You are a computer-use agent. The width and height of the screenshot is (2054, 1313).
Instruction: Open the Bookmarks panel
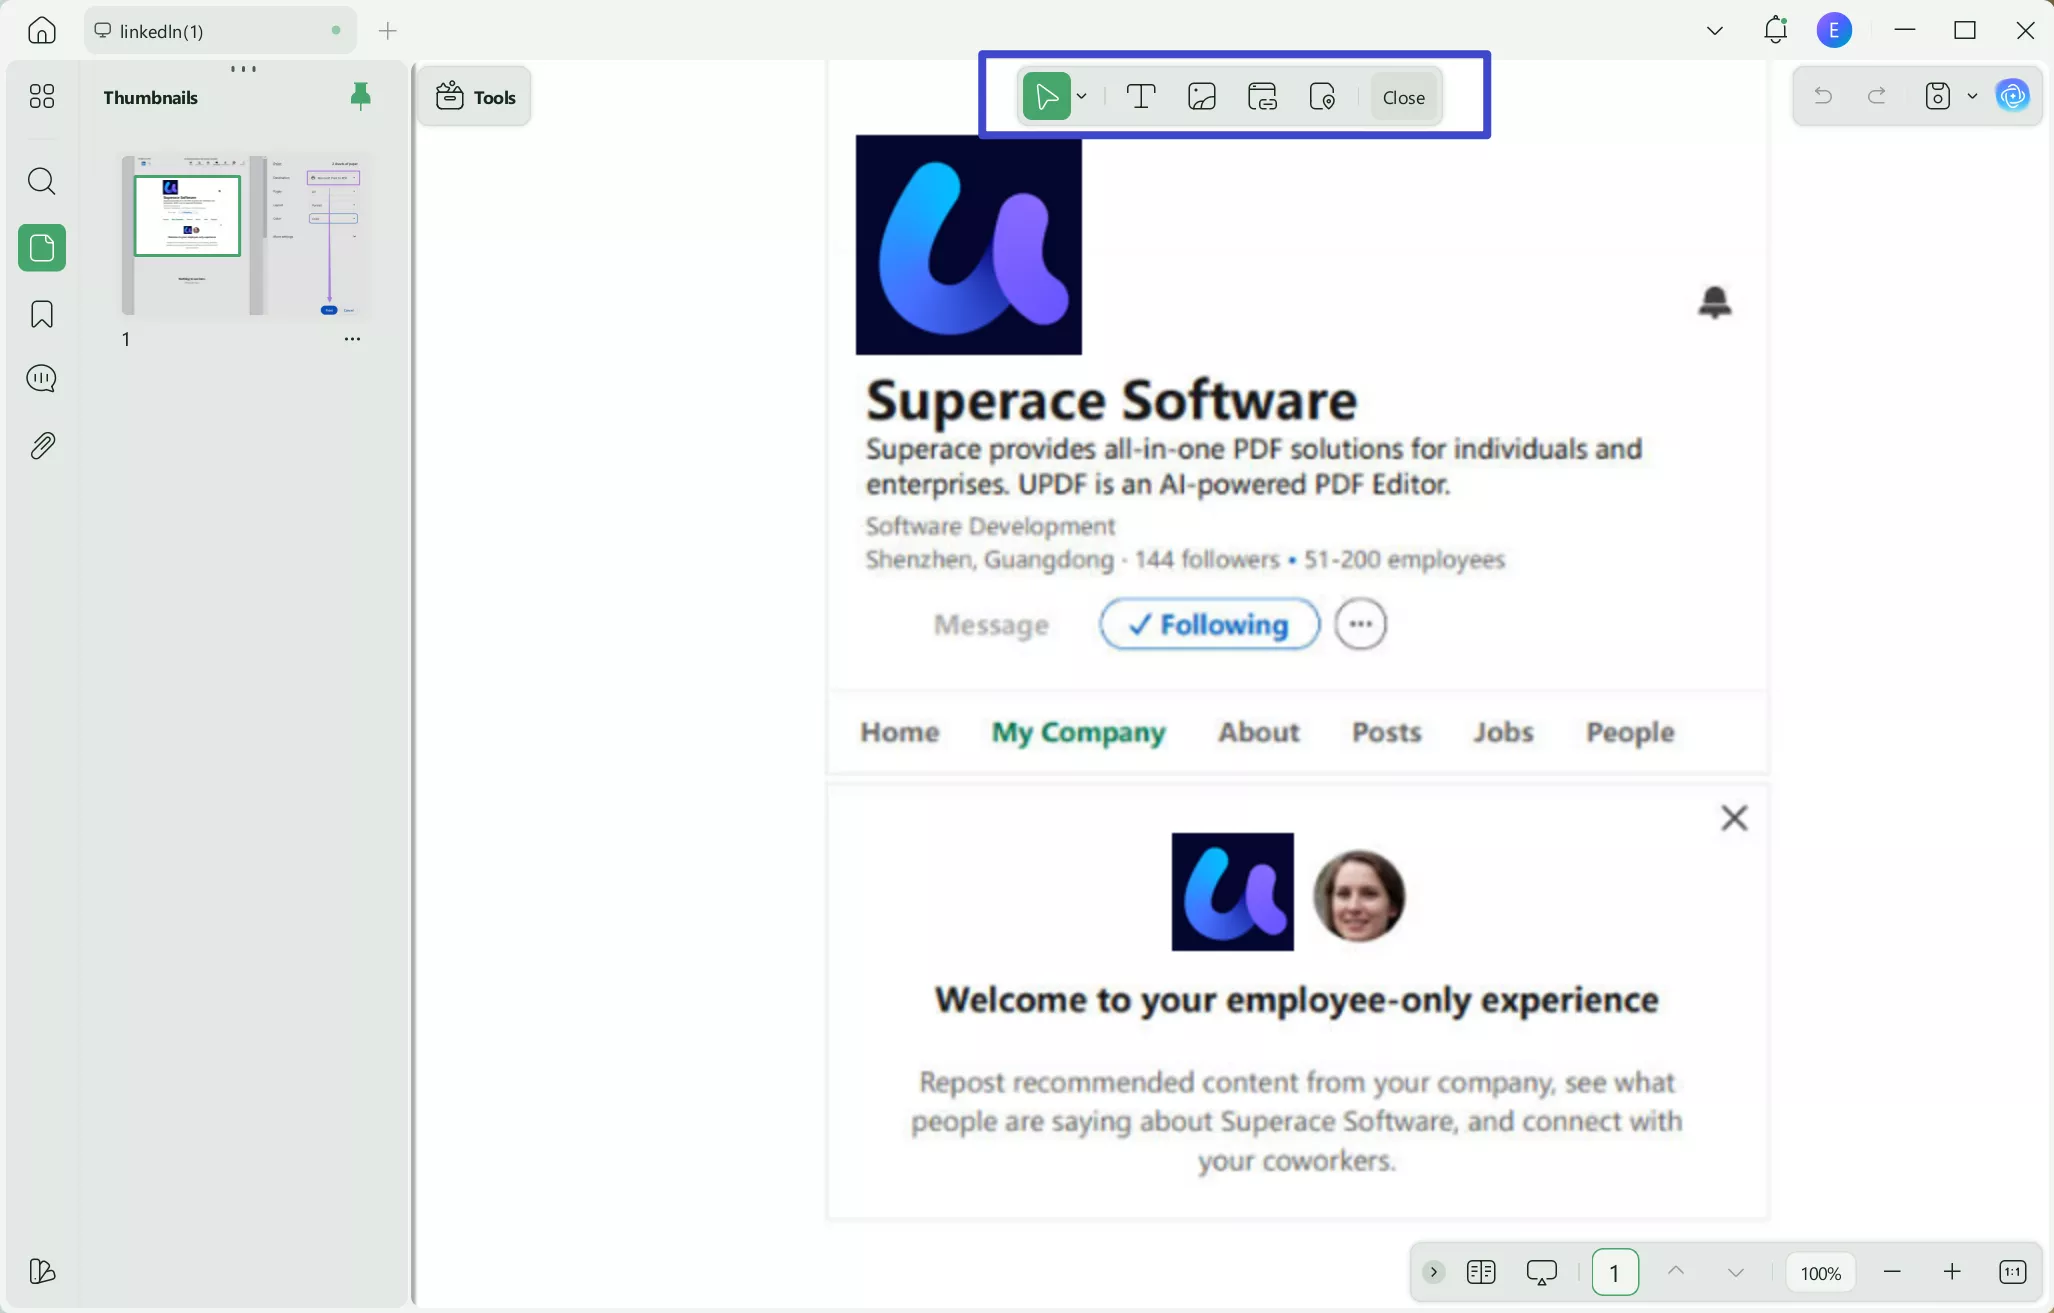pyautogui.click(x=41, y=314)
